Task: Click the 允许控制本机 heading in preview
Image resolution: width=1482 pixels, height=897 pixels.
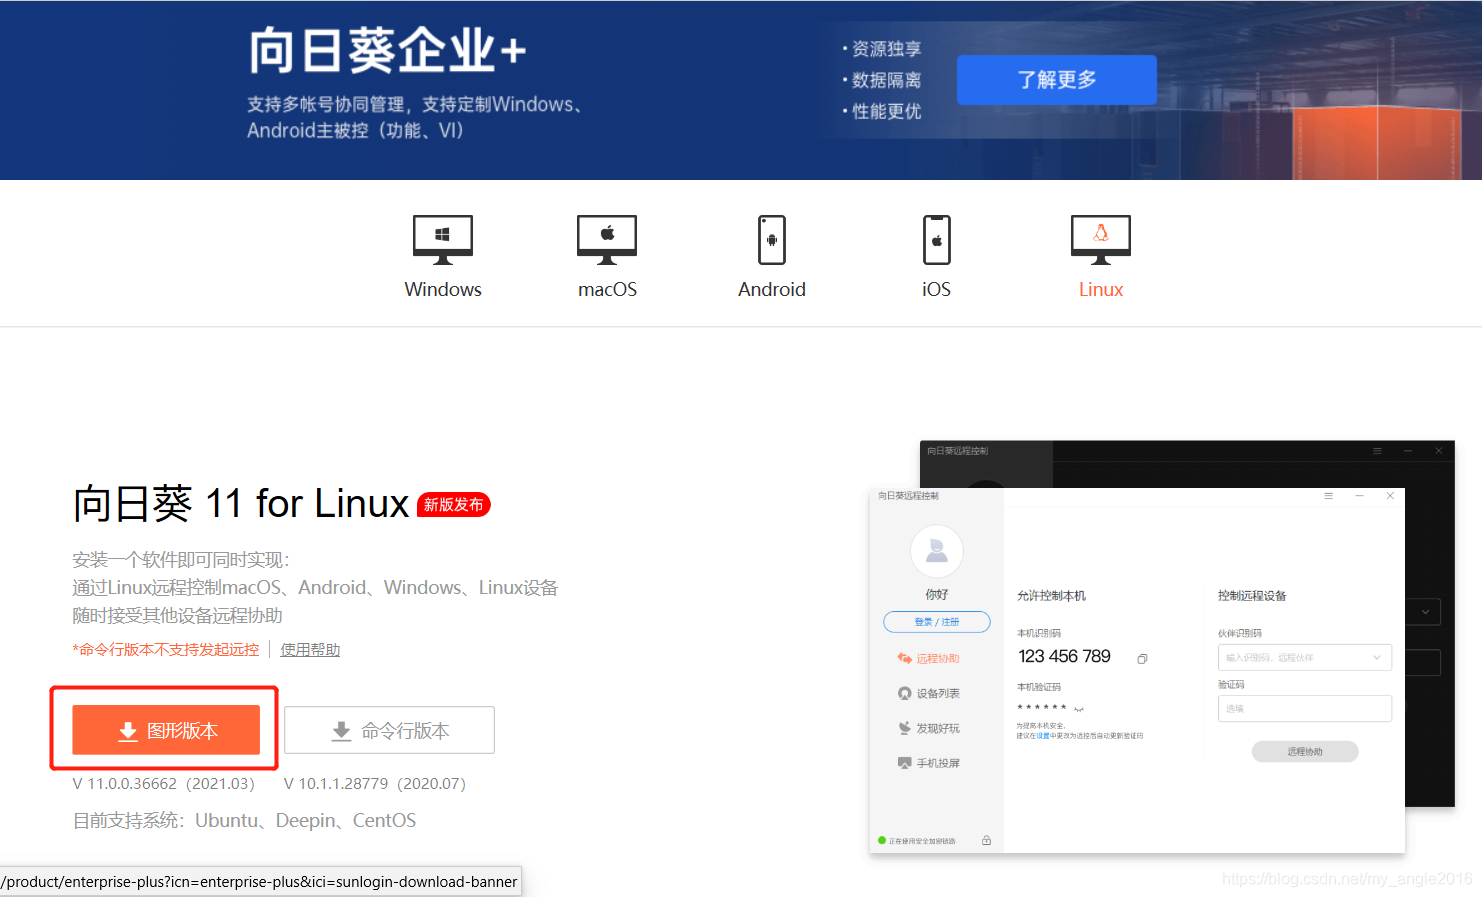Action: [1051, 596]
